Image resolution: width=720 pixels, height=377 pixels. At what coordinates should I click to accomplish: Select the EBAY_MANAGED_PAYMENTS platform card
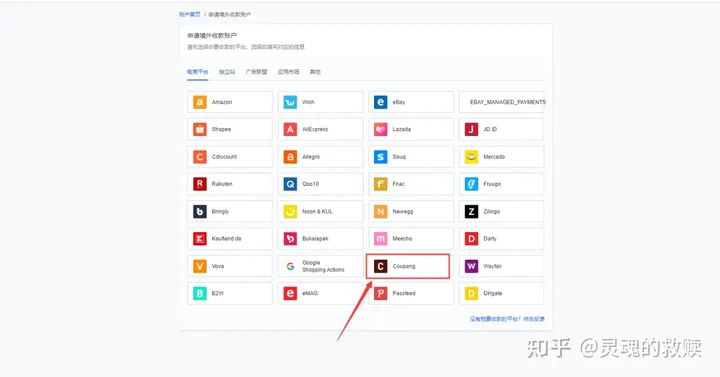pyautogui.click(x=501, y=102)
